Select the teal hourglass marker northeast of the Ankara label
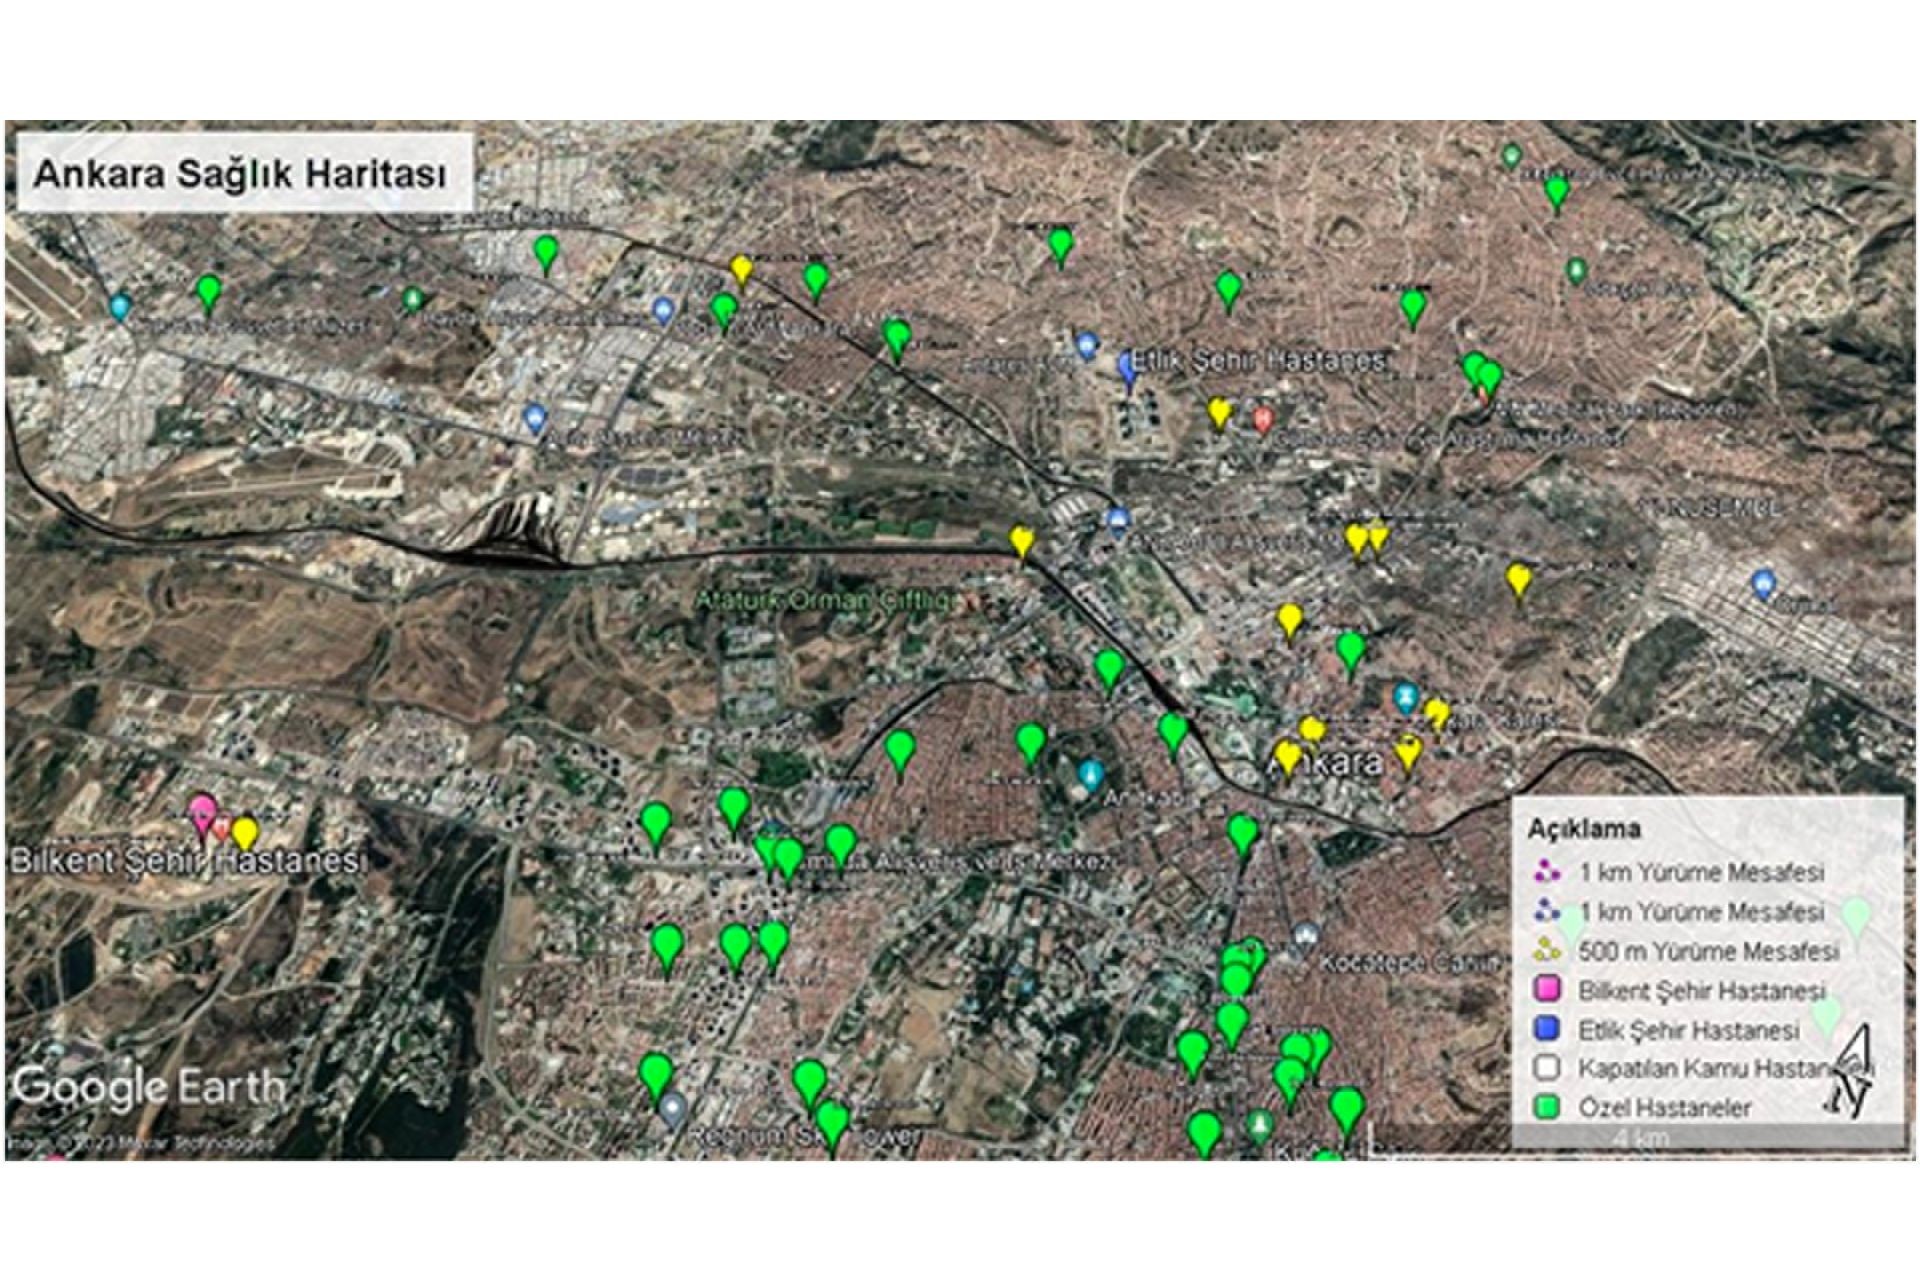 (1406, 697)
